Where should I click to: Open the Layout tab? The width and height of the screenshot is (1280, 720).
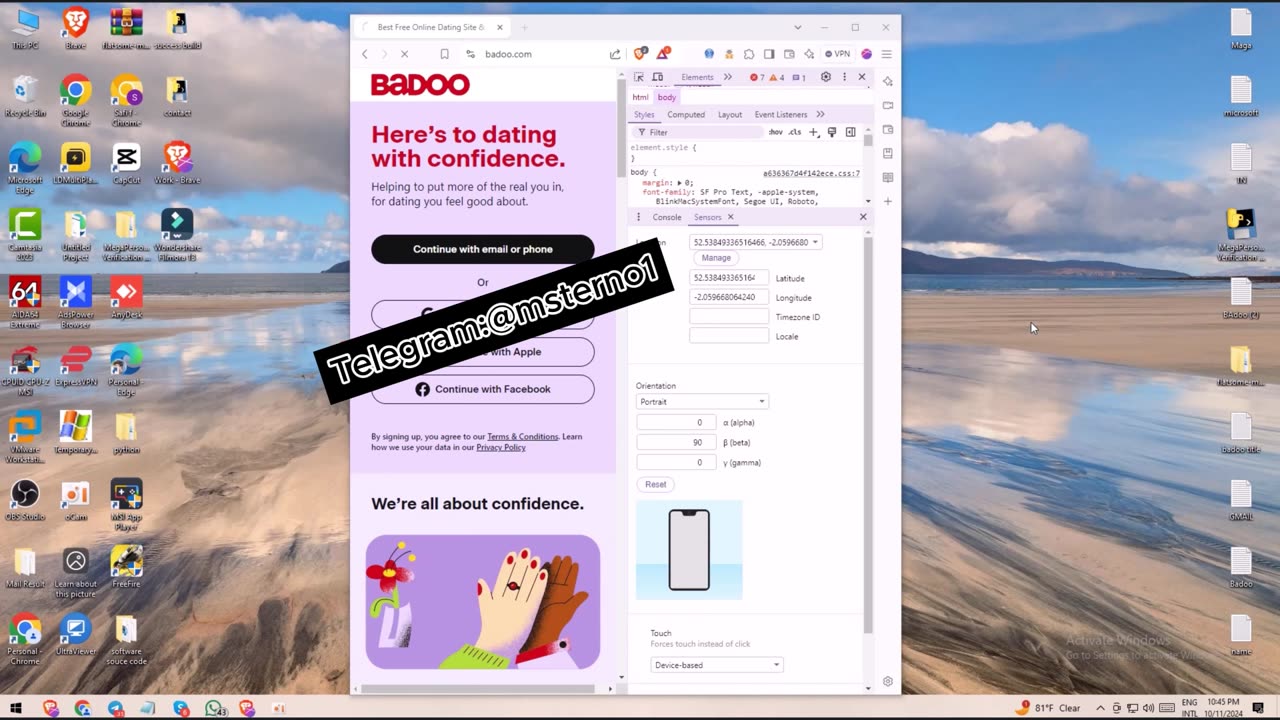[730, 114]
